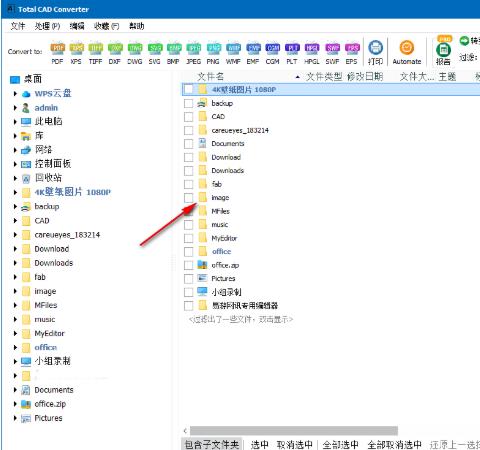Sort by 文件名 column header

point(211,77)
